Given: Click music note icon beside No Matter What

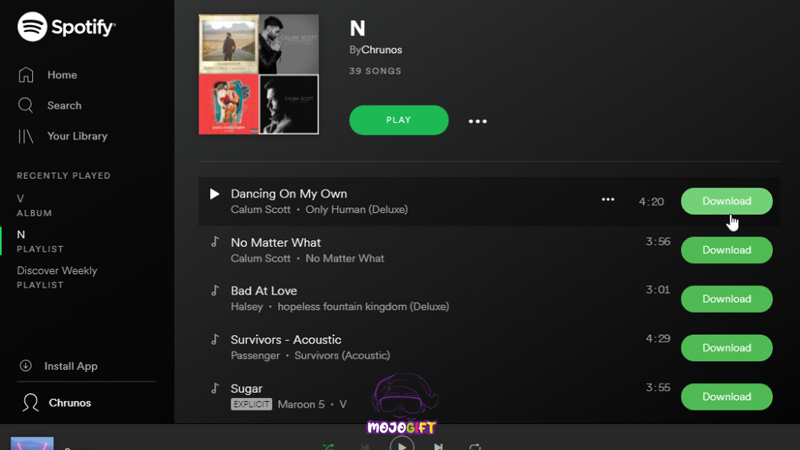Looking at the screenshot, I should coord(215,242).
